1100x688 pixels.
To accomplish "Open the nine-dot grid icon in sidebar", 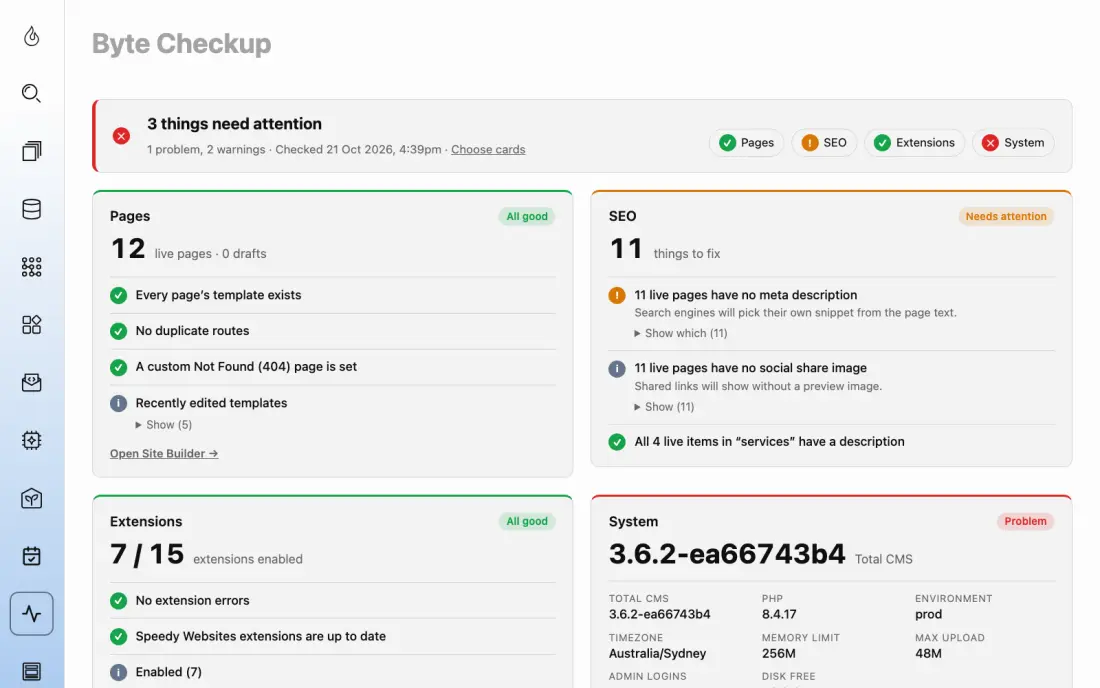I will pos(32,267).
